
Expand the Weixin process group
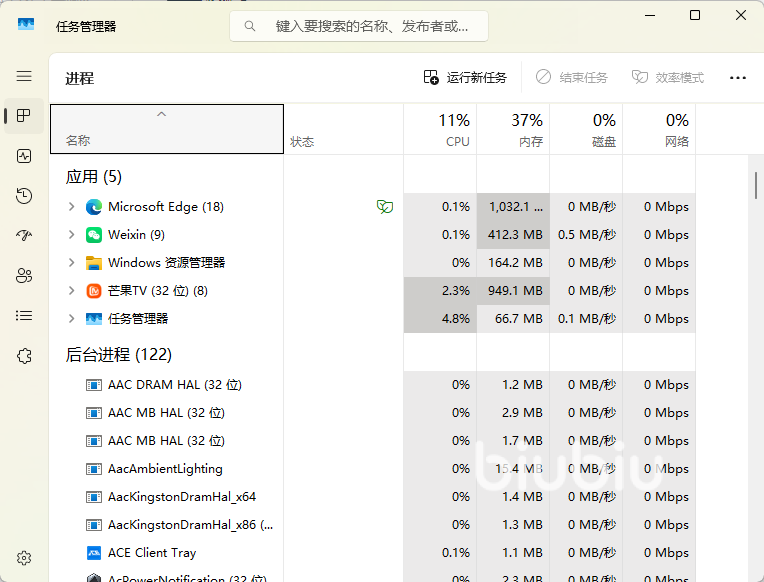(71, 235)
